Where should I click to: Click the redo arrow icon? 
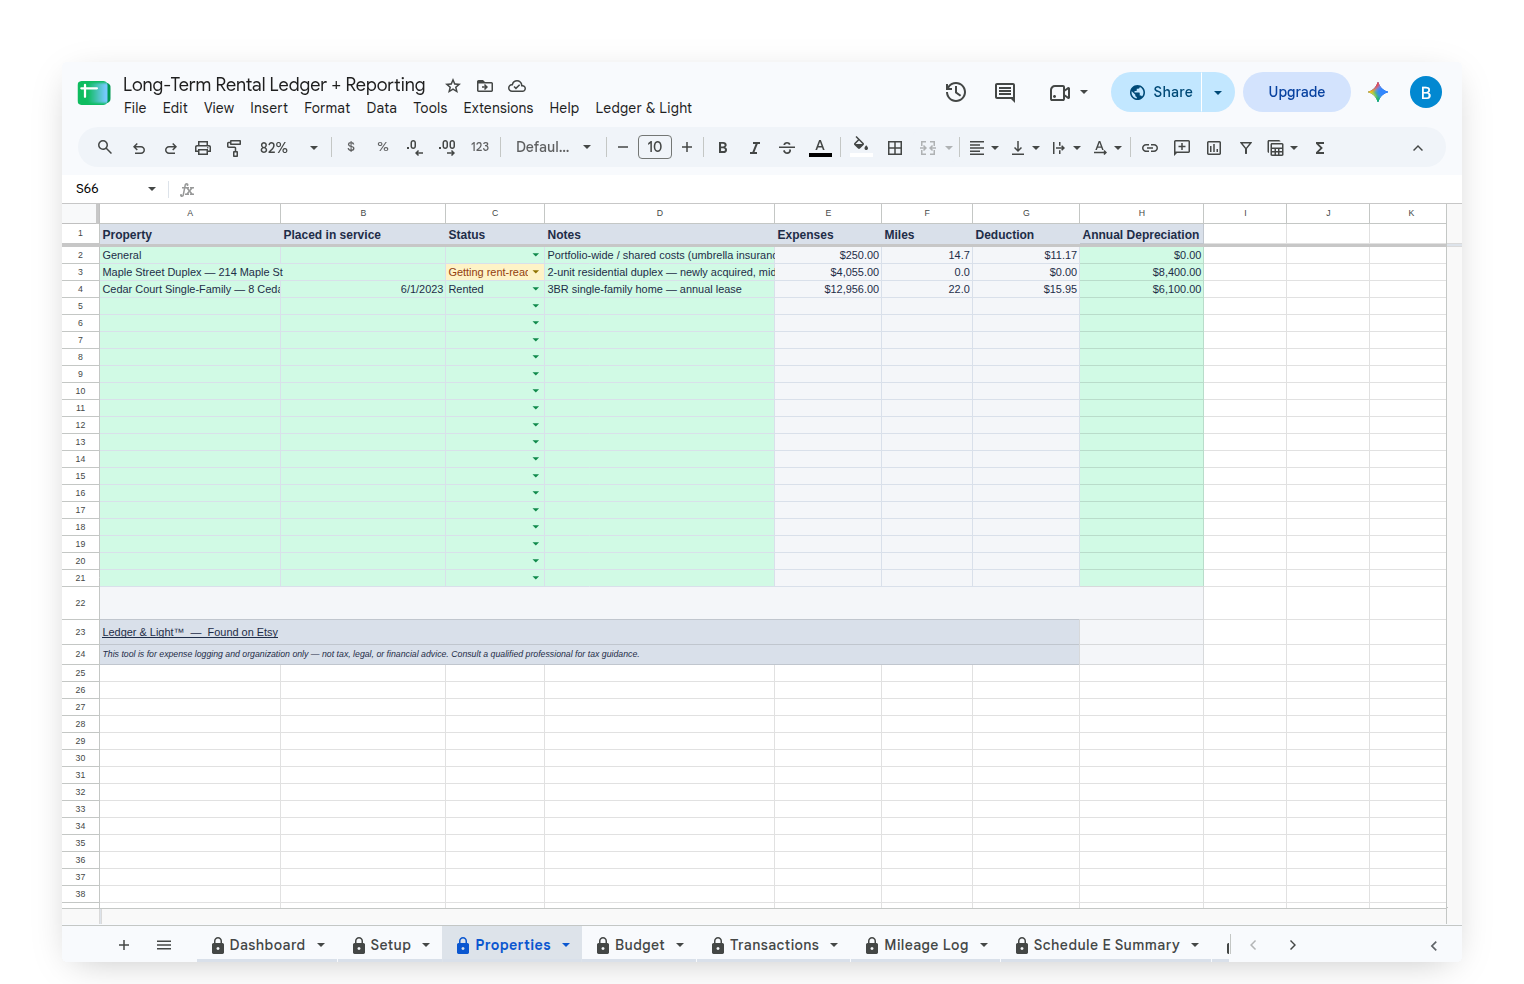click(171, 148)
